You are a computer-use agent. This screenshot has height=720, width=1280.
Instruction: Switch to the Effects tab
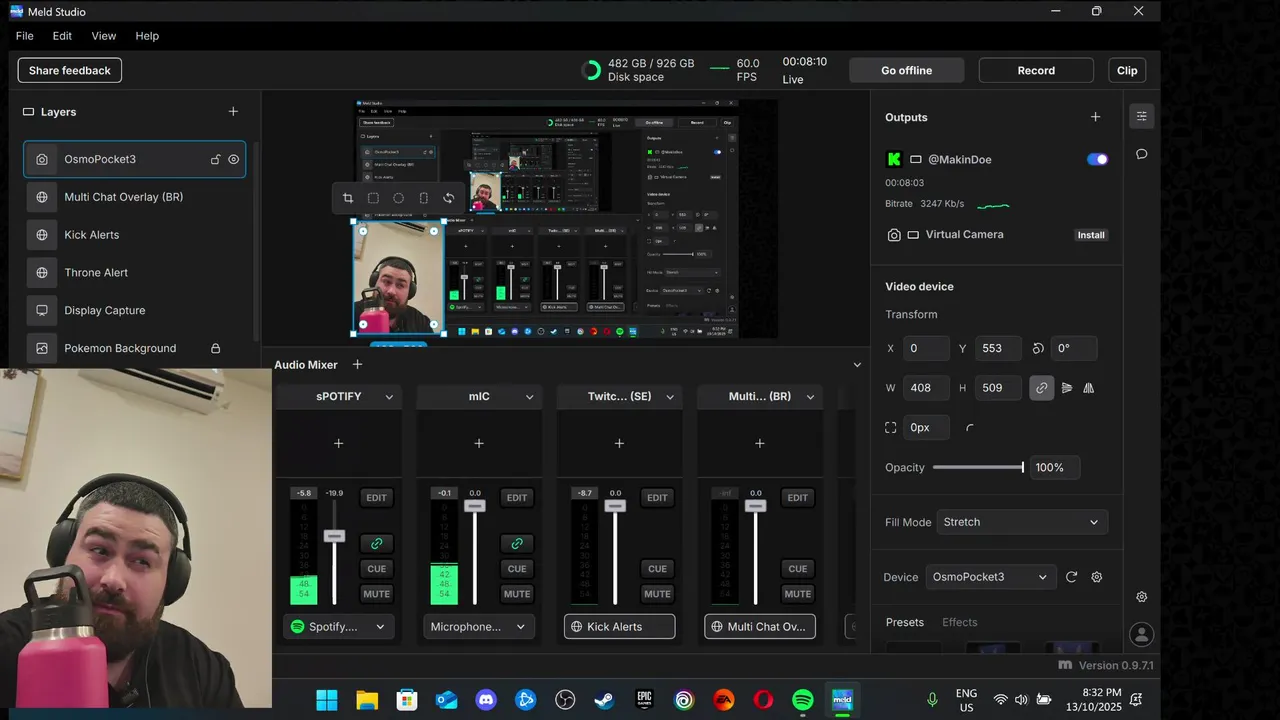point(959,622)
